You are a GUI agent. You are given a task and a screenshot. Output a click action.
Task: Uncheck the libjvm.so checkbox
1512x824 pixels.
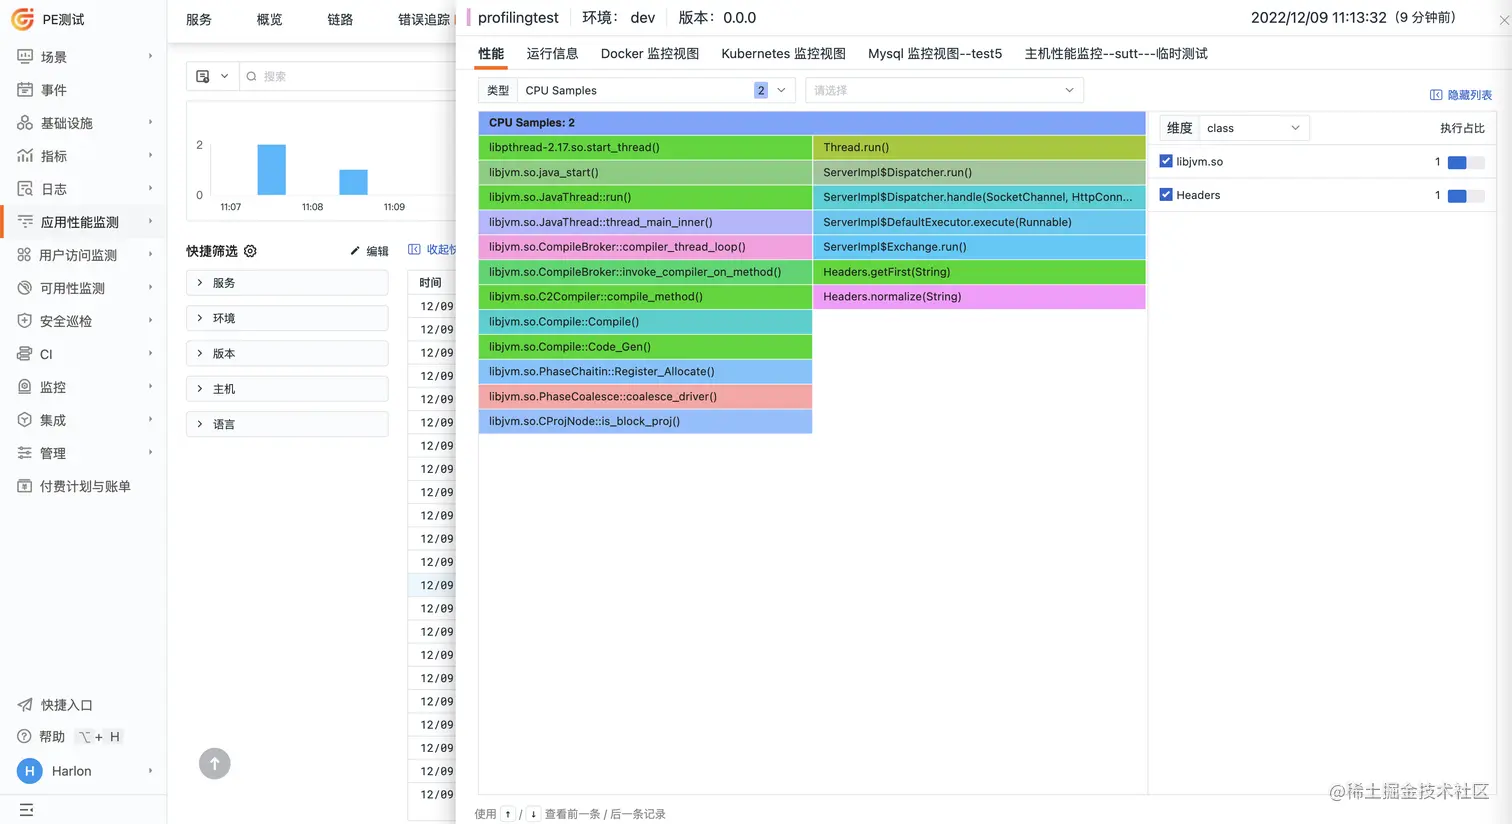click(x=1166, y=161)
